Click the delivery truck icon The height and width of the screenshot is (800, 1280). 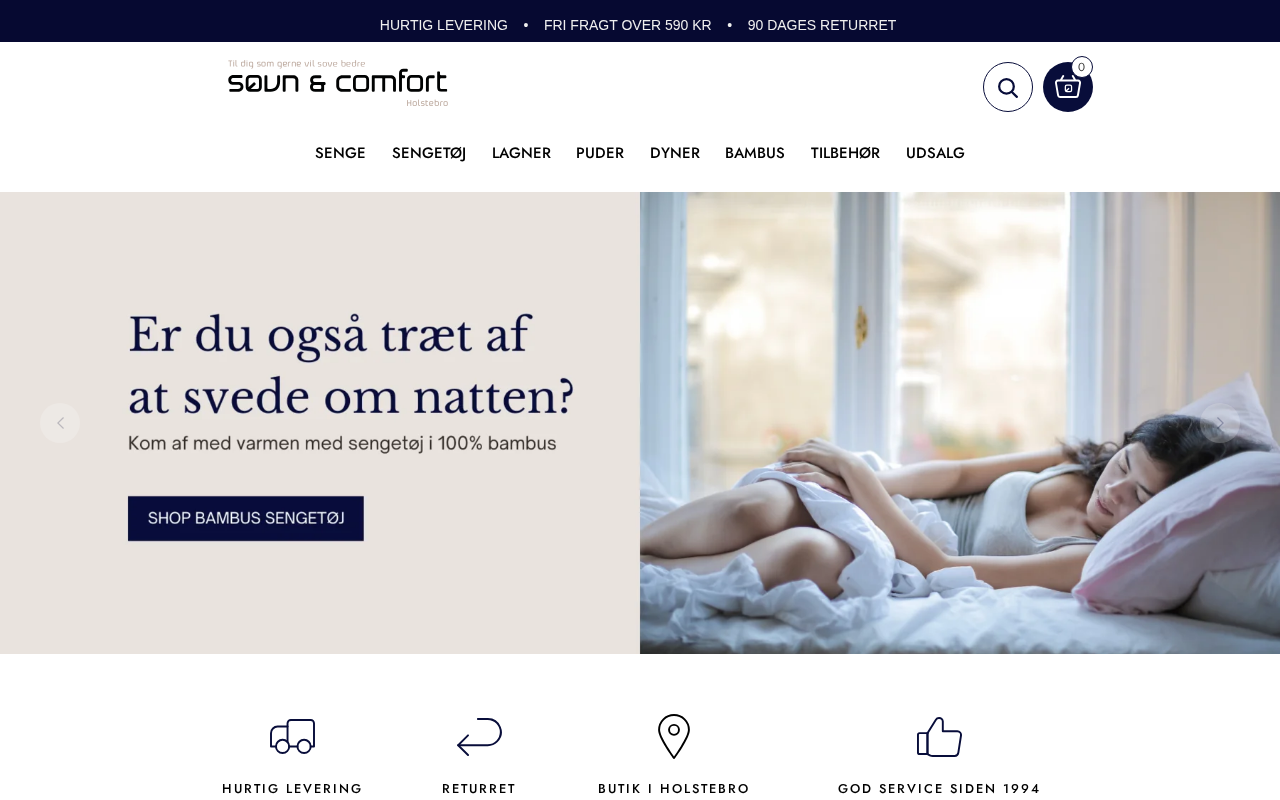293,736
